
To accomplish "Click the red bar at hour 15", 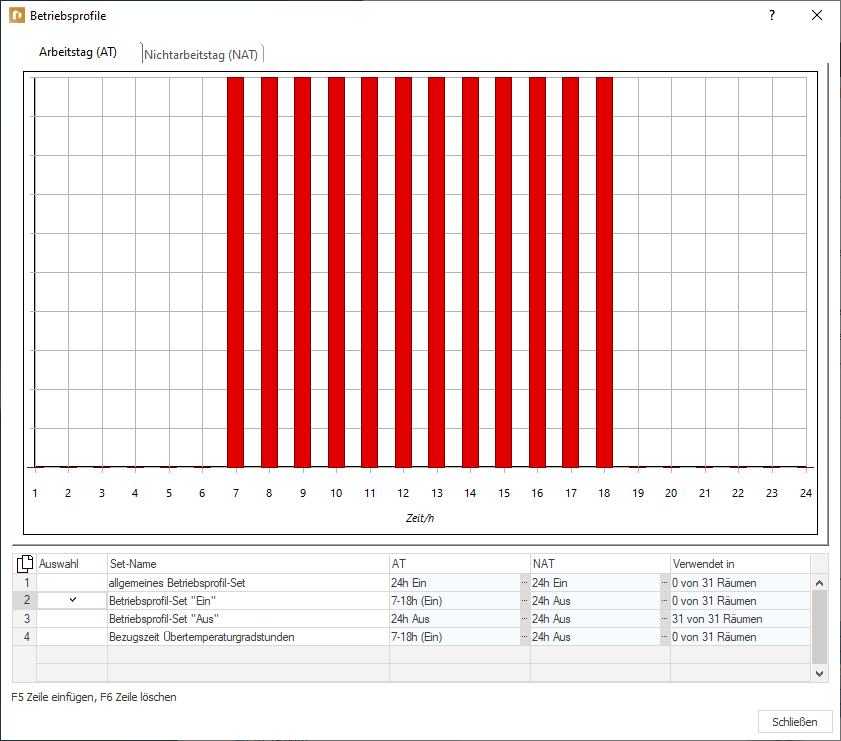I will pyautogui.click(x=504, y=272).
